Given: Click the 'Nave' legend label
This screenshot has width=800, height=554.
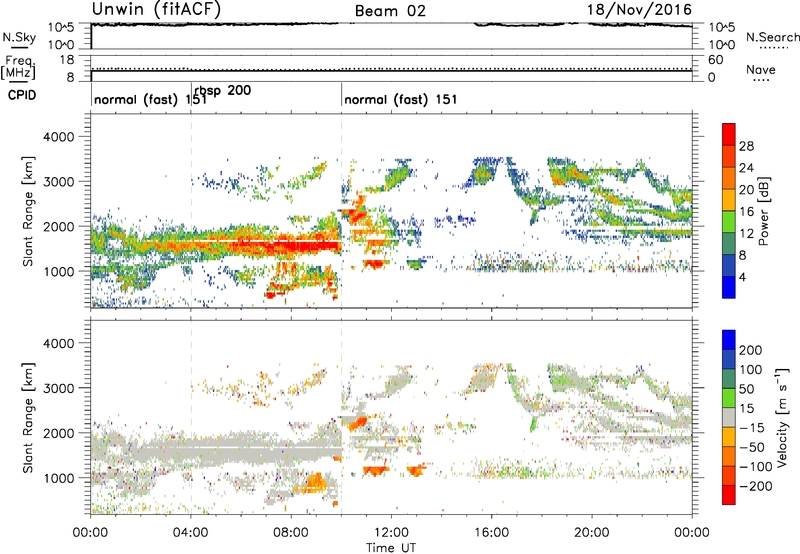Looking at the screenshot, I should pyautogui.click(x=760, y=69).
